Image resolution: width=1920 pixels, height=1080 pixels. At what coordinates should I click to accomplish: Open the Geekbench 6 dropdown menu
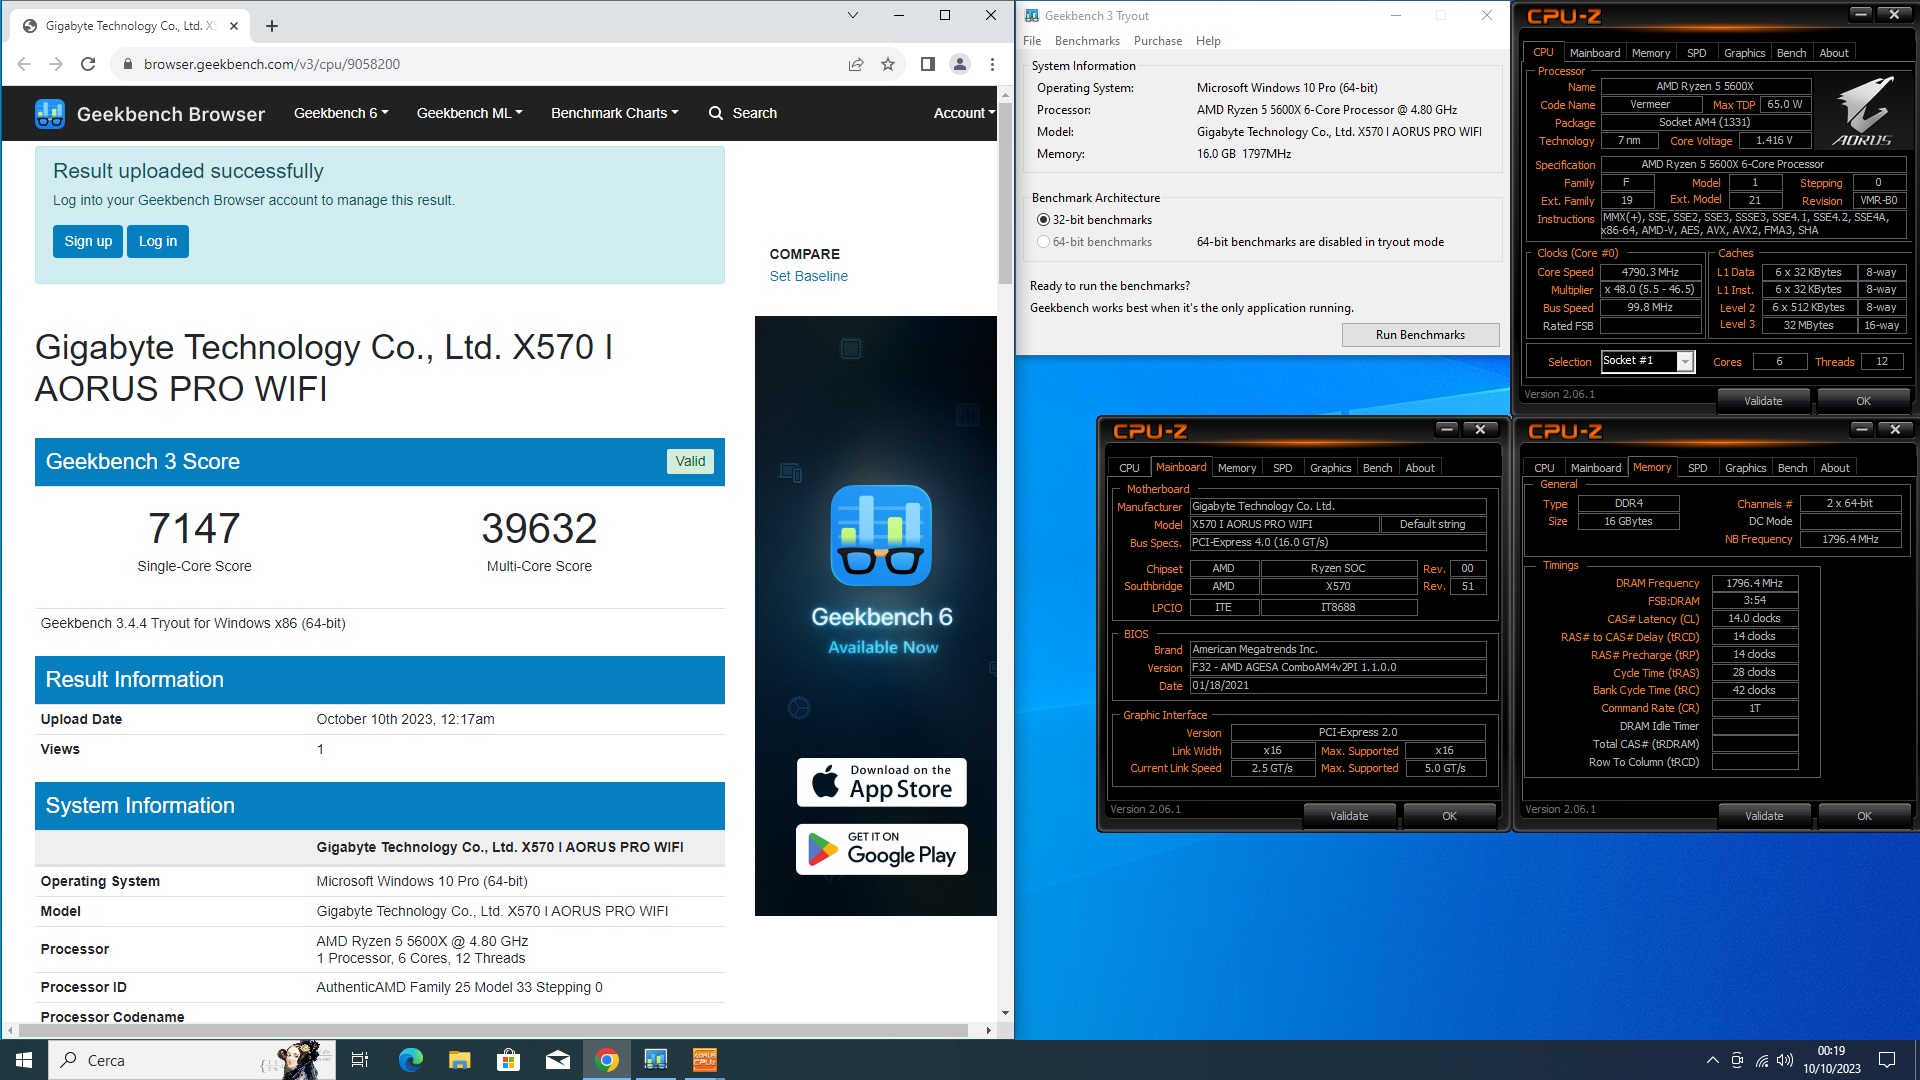341,113
